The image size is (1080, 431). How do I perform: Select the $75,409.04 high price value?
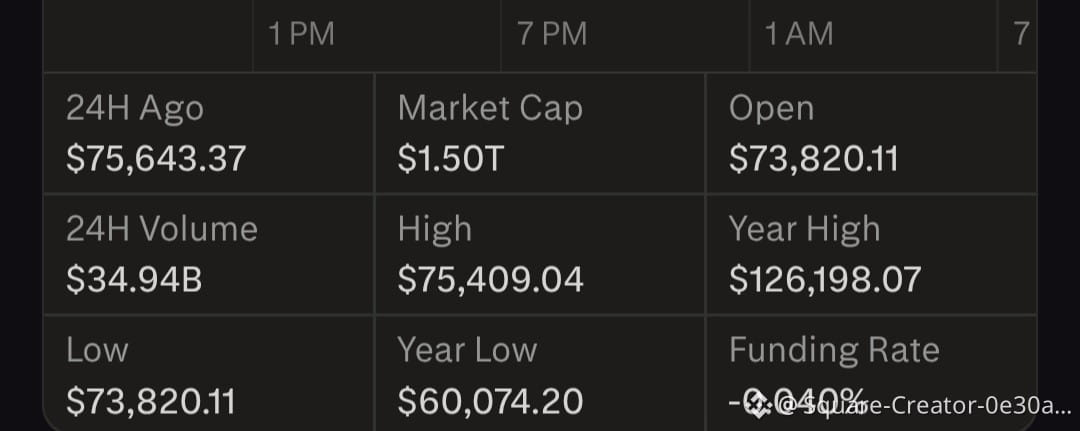(490, 281)
